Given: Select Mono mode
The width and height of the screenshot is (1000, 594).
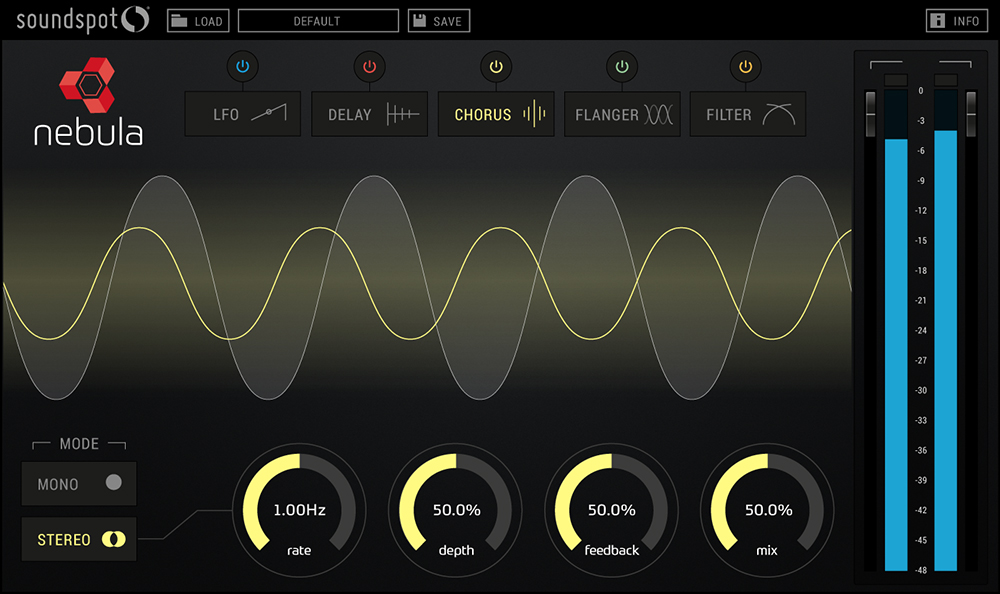Looking at the screenshot, I should pos(79,484).
